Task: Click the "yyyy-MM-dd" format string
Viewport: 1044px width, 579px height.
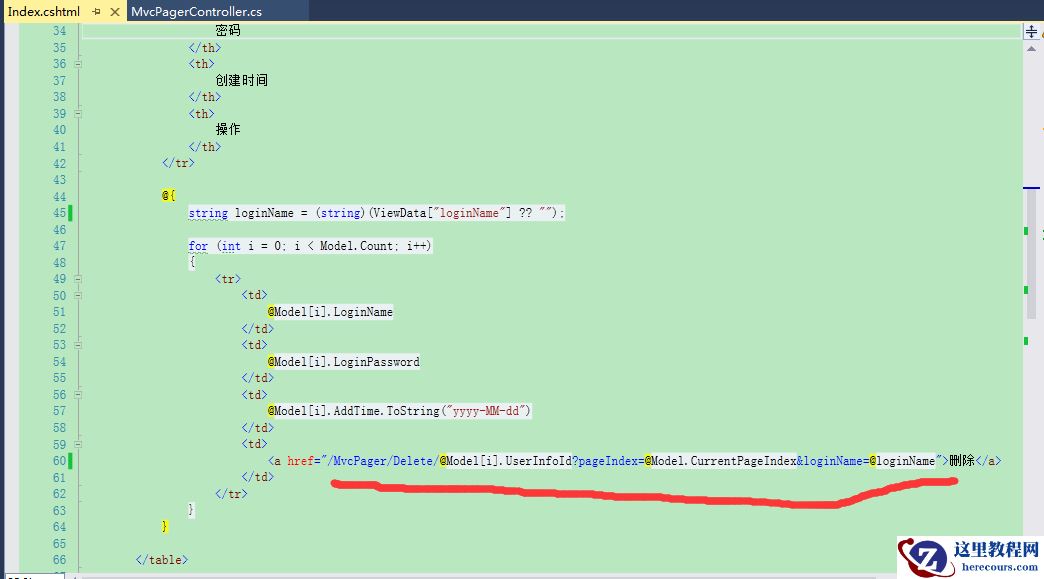Action: coord(485,411)
